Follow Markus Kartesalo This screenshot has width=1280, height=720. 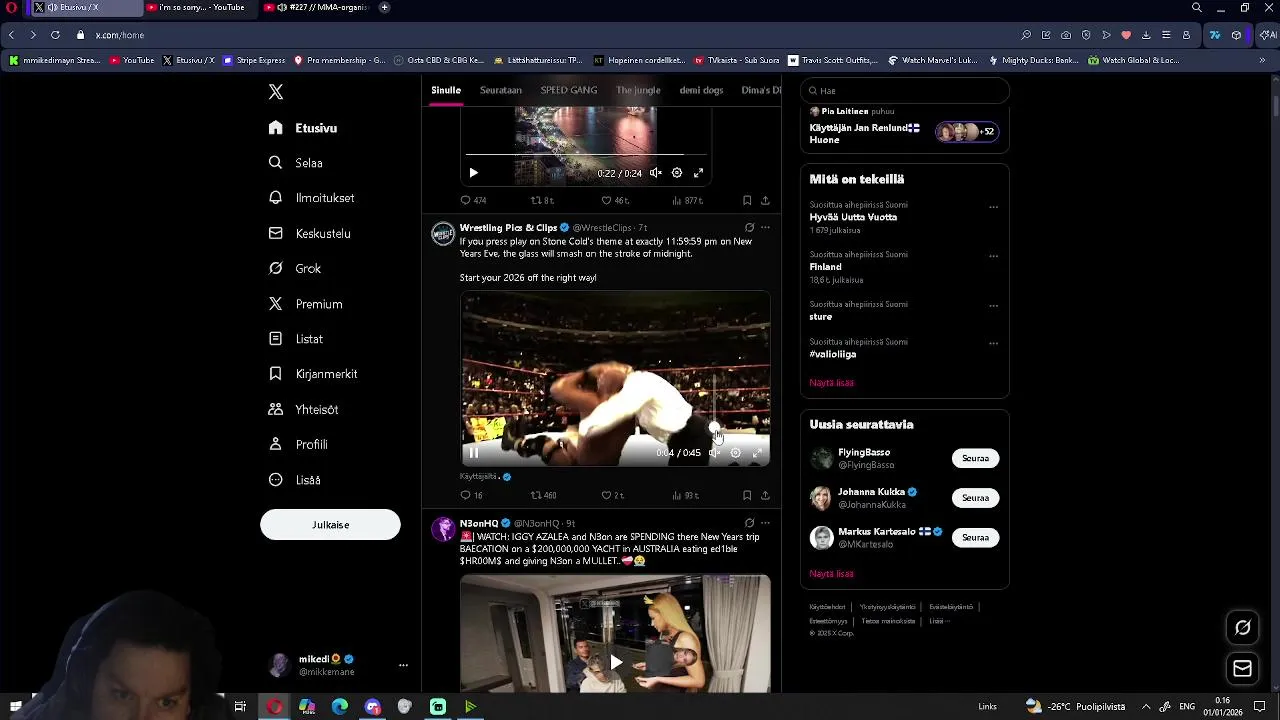coord(975,538)
